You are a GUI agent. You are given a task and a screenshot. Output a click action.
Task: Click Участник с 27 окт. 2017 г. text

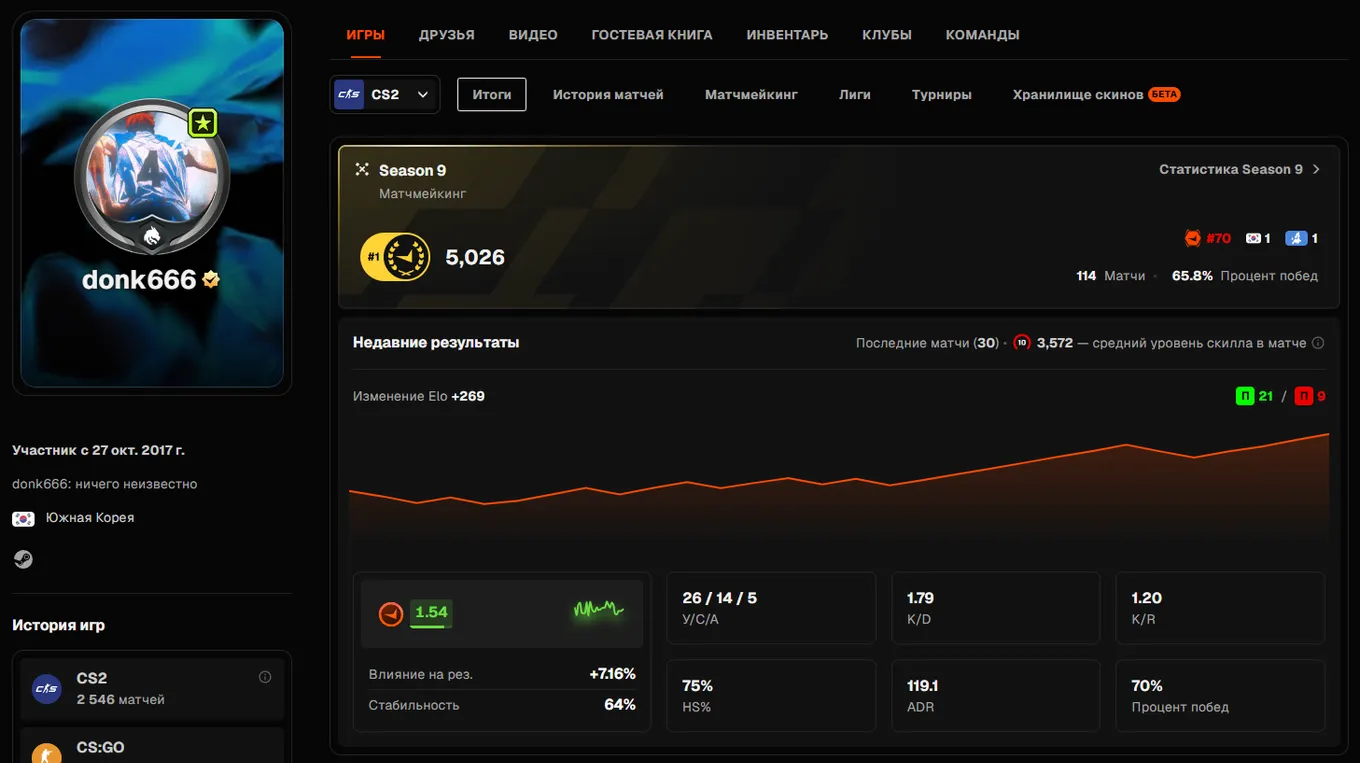[98, 450]
